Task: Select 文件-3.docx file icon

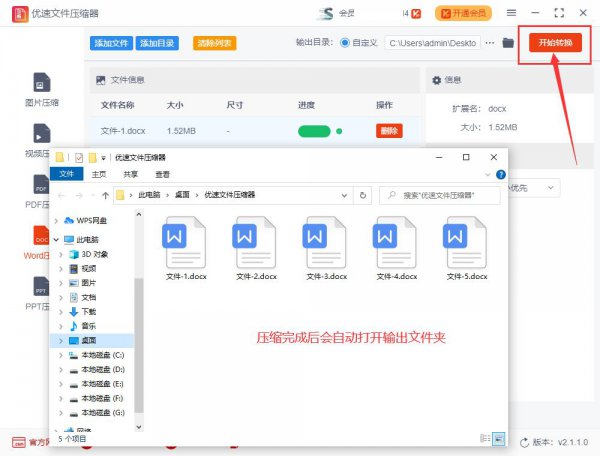Action: [326, 248]
